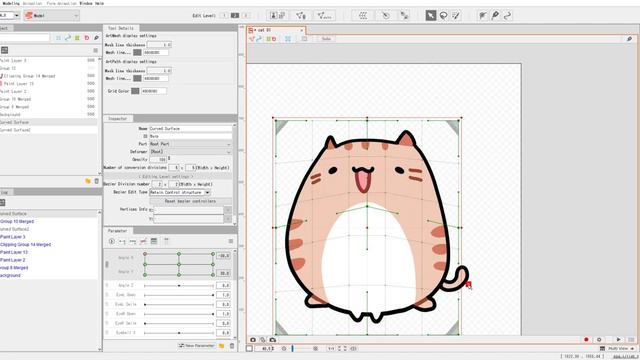Open the Model workspace dropdown
Screen dimensions: 640x360
[51, 16]
